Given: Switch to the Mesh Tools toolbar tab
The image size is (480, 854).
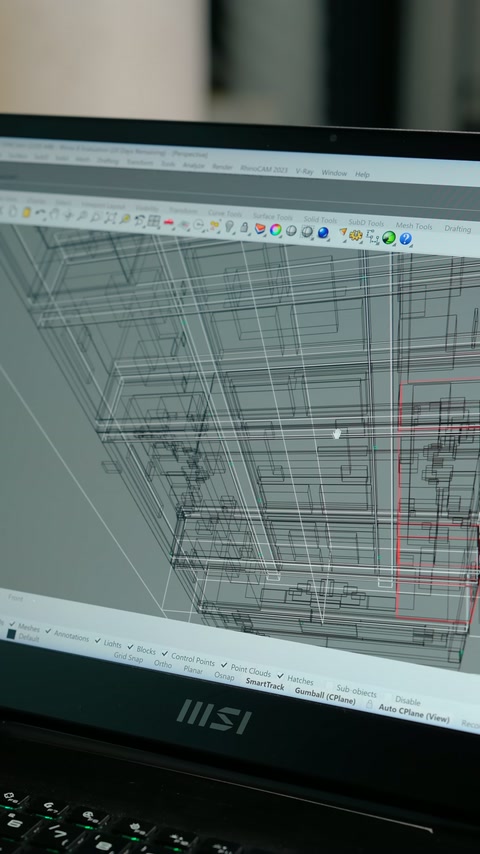Looking at the screenshot, I should 414,225.
